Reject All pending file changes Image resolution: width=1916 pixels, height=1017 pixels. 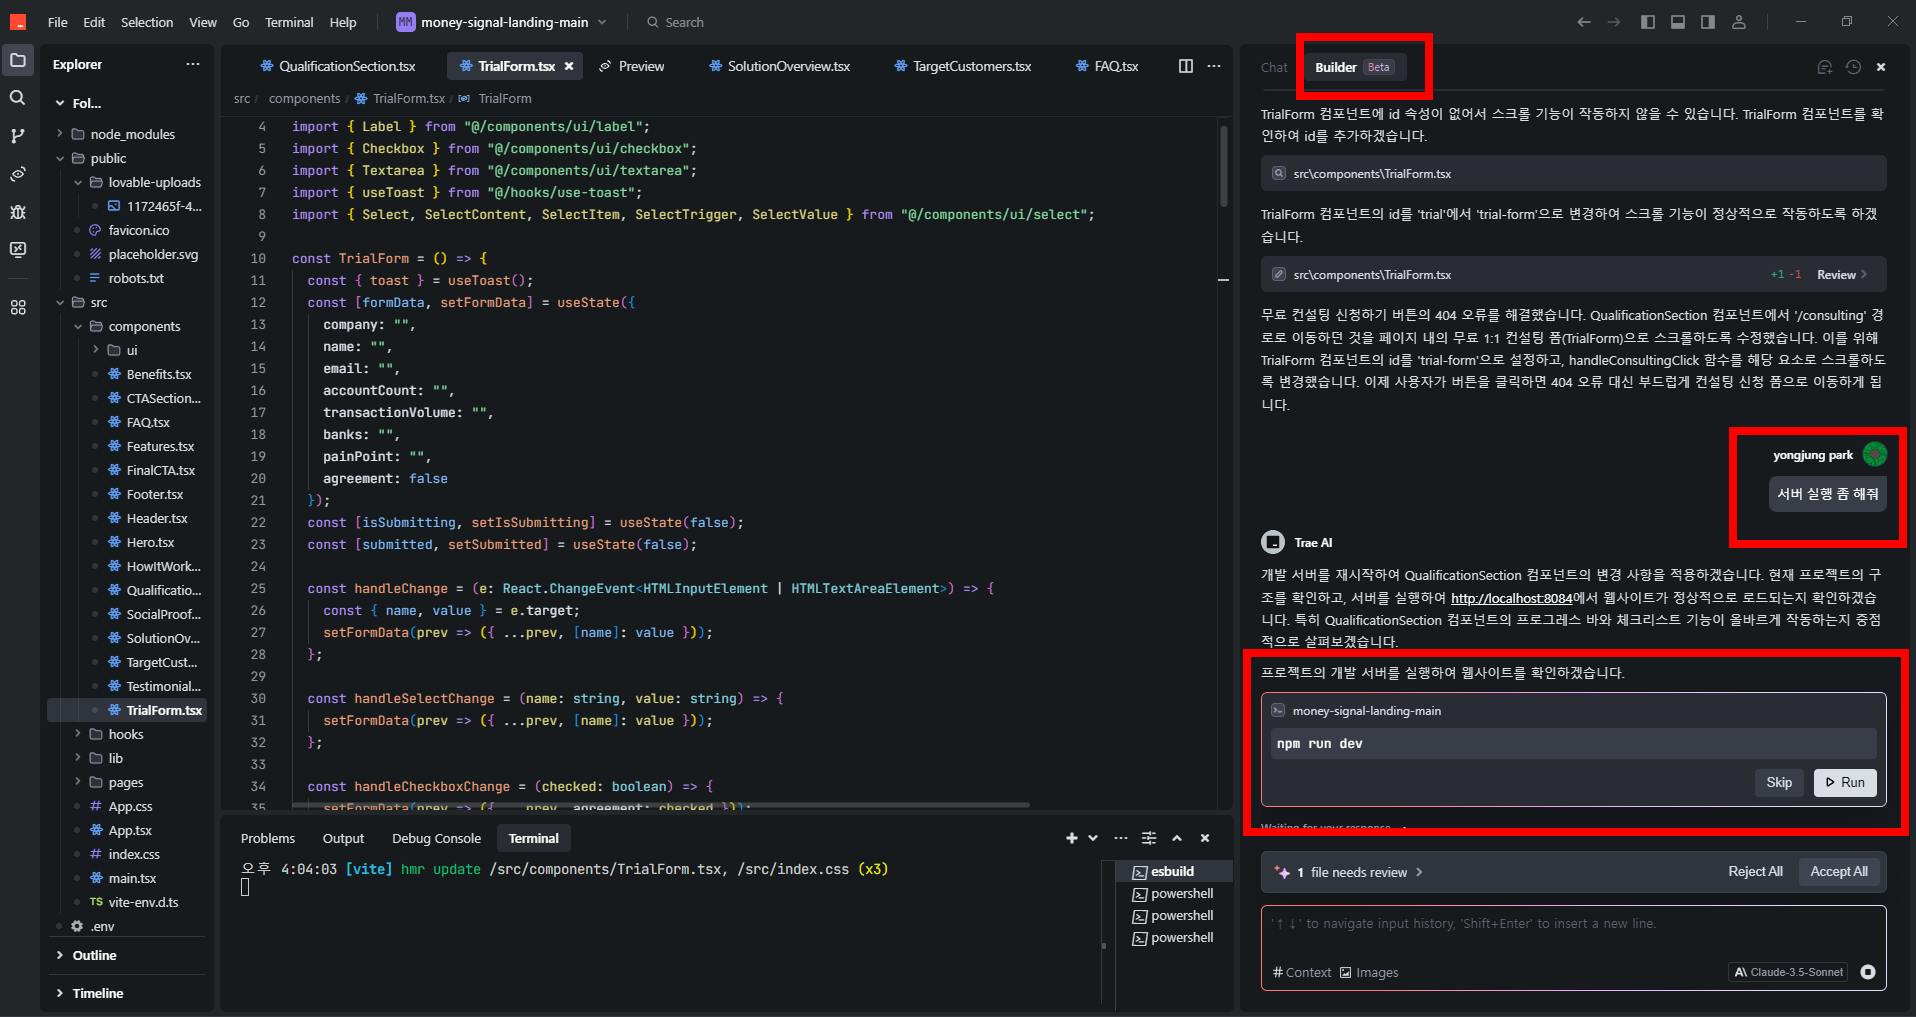coord(1755,871)
